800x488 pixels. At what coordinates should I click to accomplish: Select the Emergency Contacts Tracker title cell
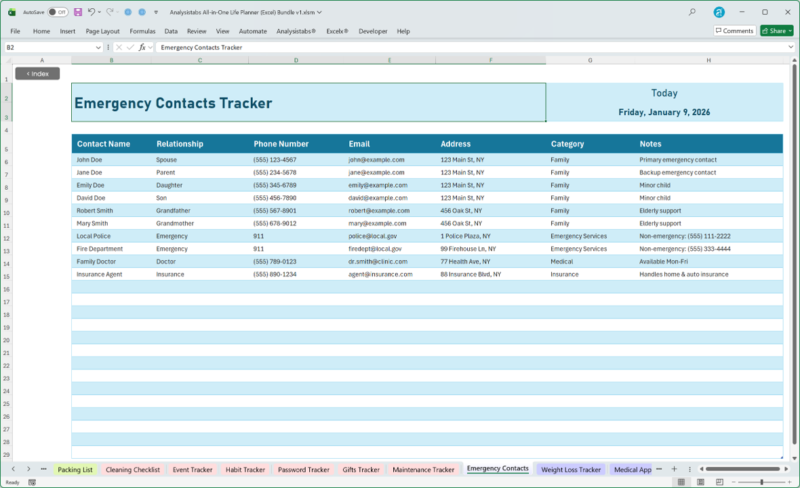coord(308,102)
